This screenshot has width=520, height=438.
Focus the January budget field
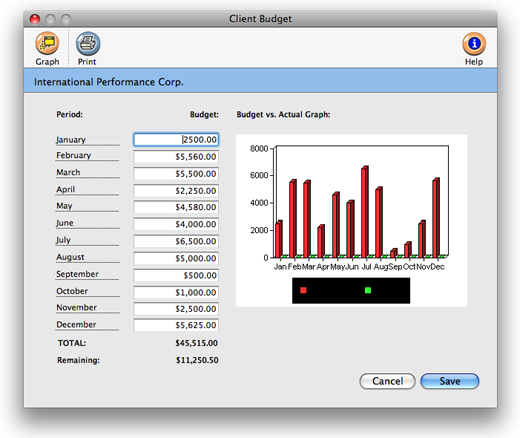click(176, 139)
